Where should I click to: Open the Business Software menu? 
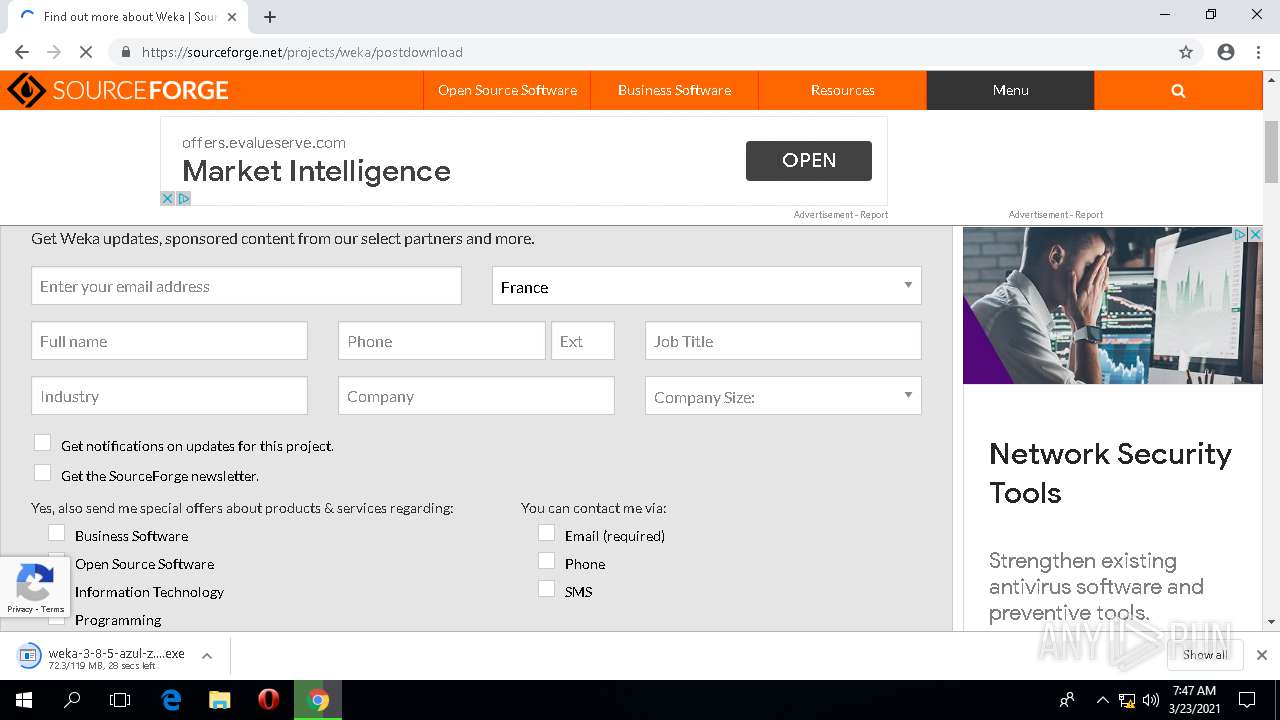point(674,90)
